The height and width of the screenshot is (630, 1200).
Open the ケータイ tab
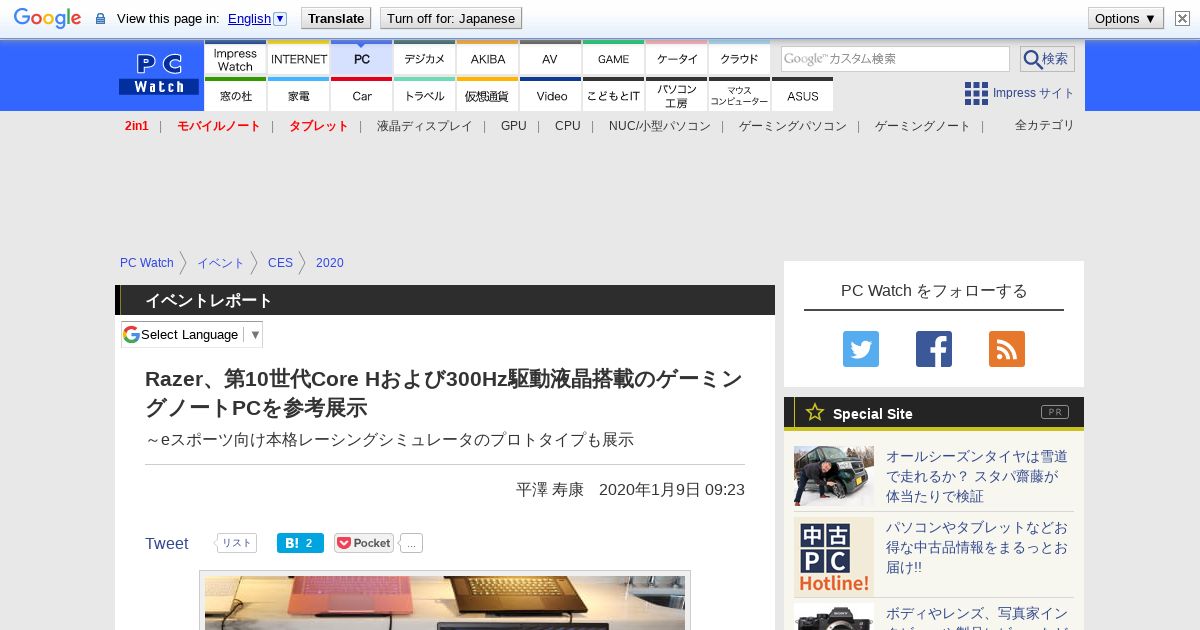677,59
